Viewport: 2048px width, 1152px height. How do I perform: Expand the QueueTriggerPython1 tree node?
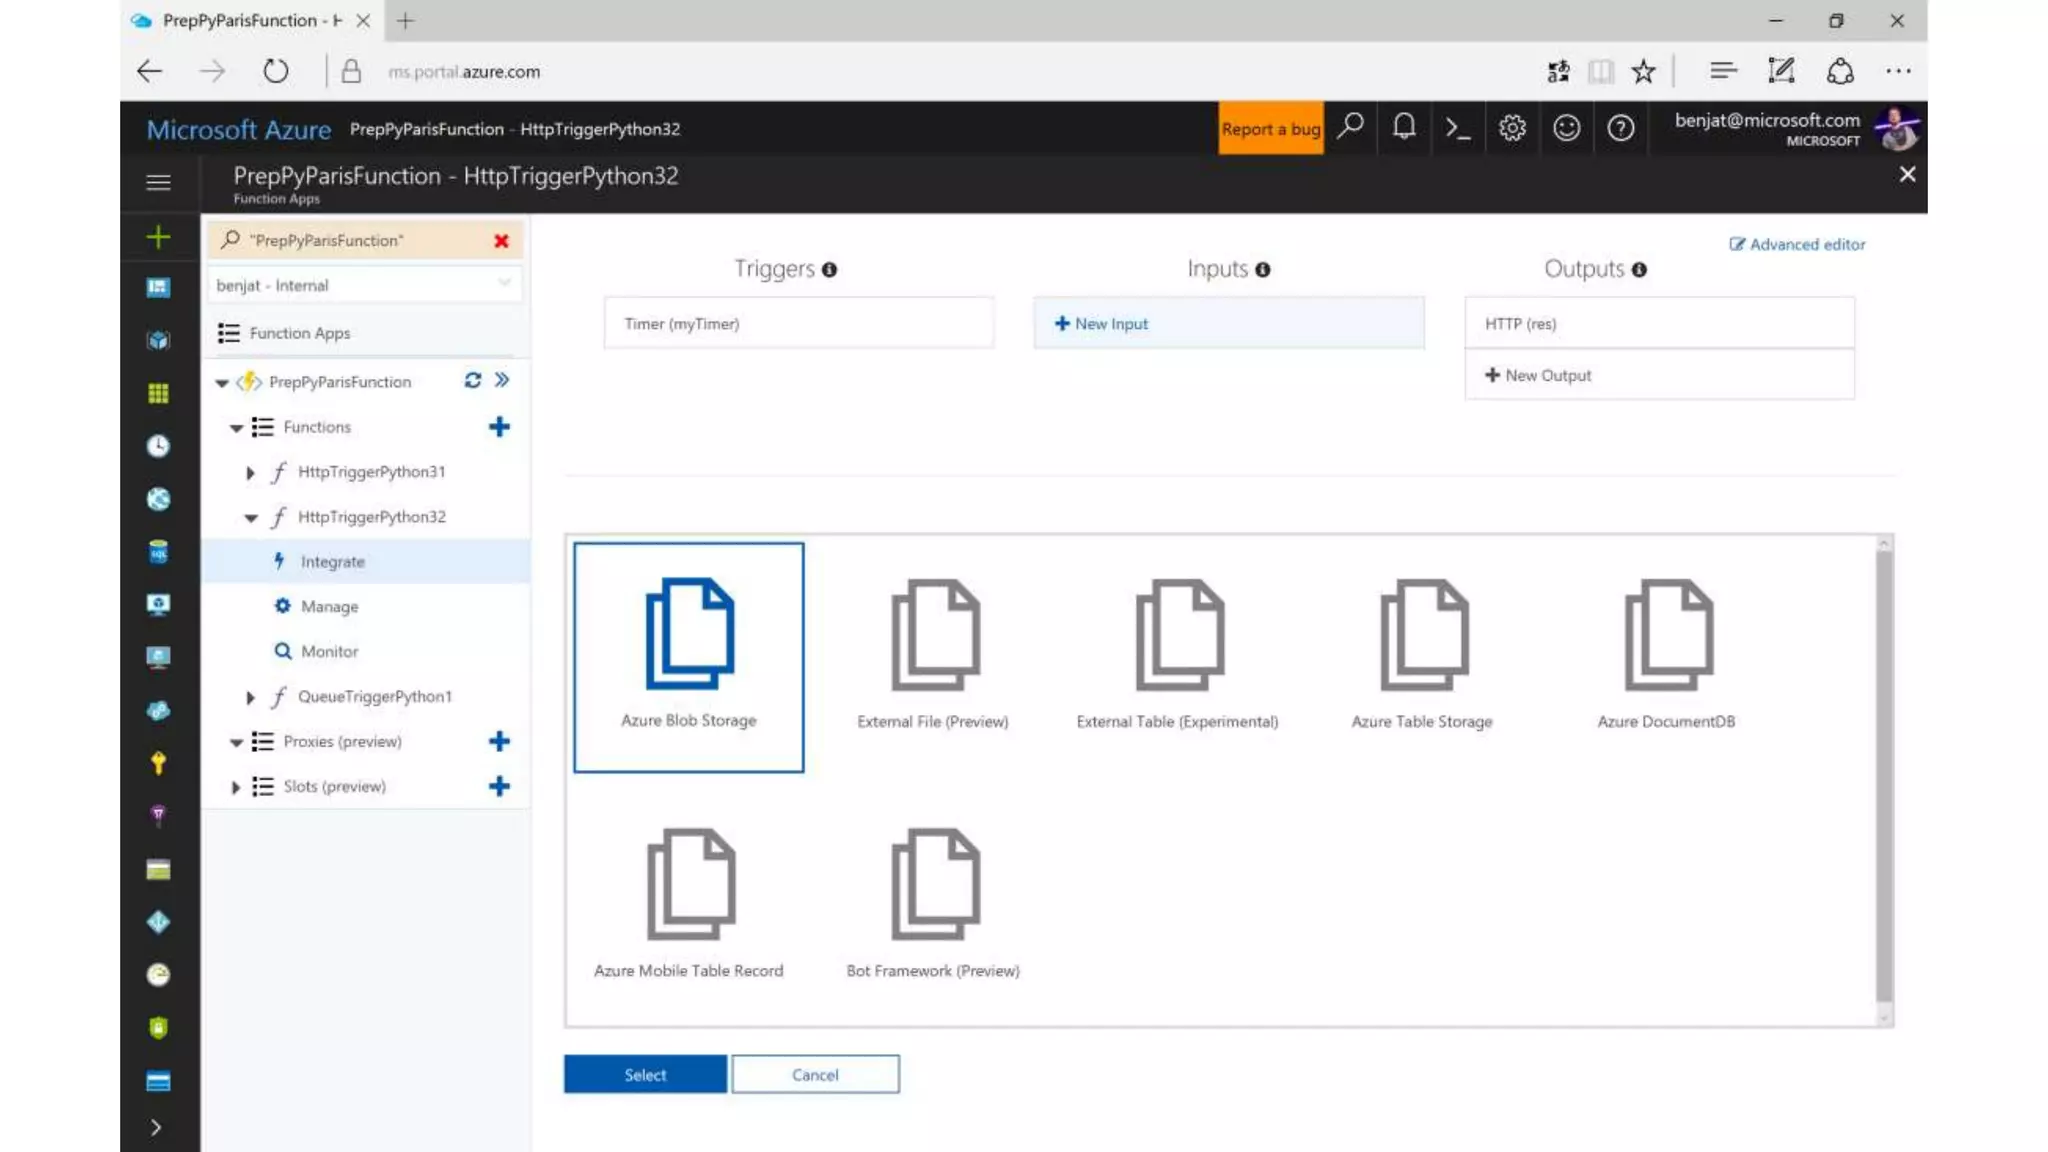click(250, 697)
